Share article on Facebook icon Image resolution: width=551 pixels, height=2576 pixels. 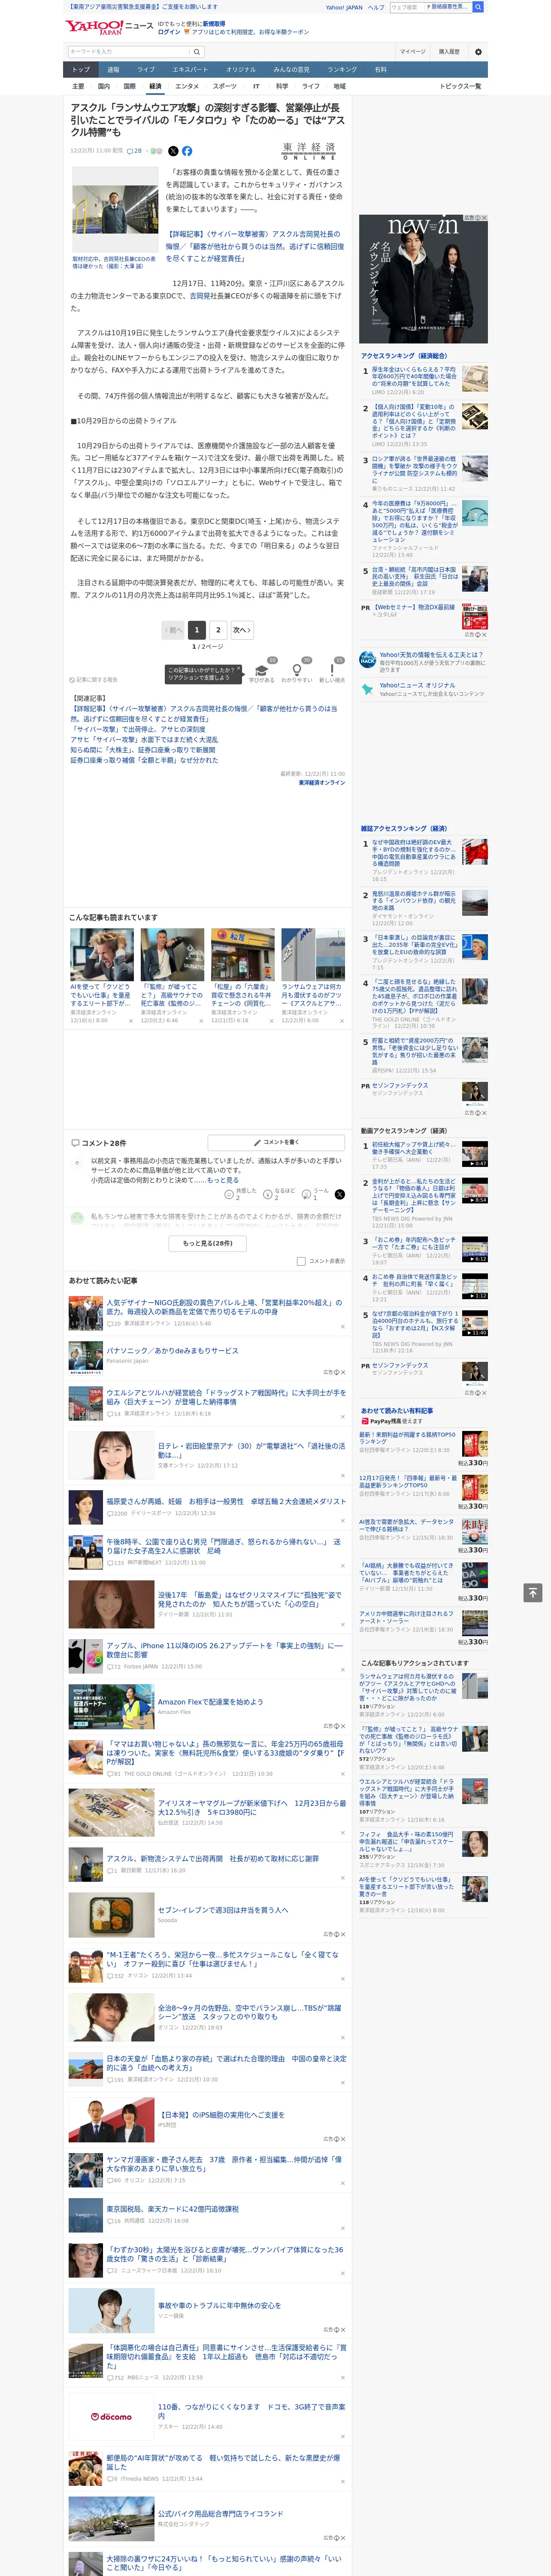[187, 151]
